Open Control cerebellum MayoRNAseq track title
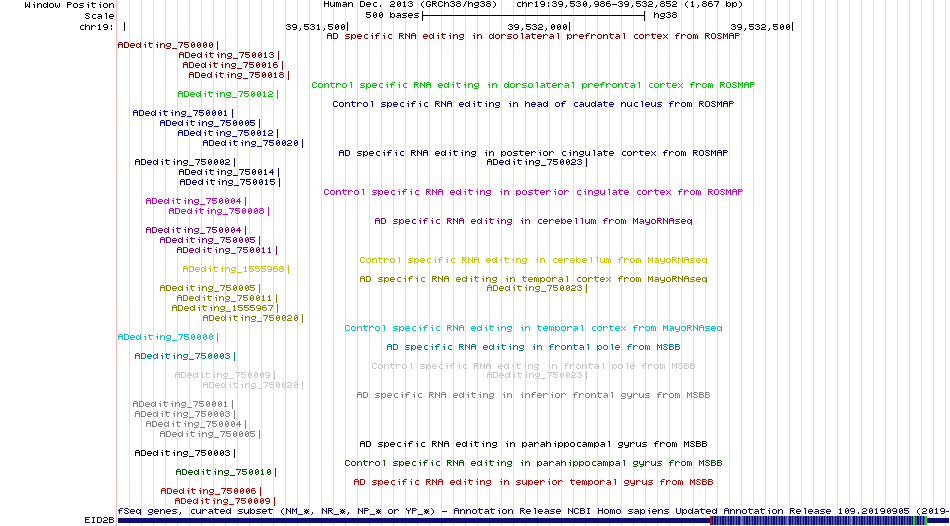950x526 pixels. 533,260
